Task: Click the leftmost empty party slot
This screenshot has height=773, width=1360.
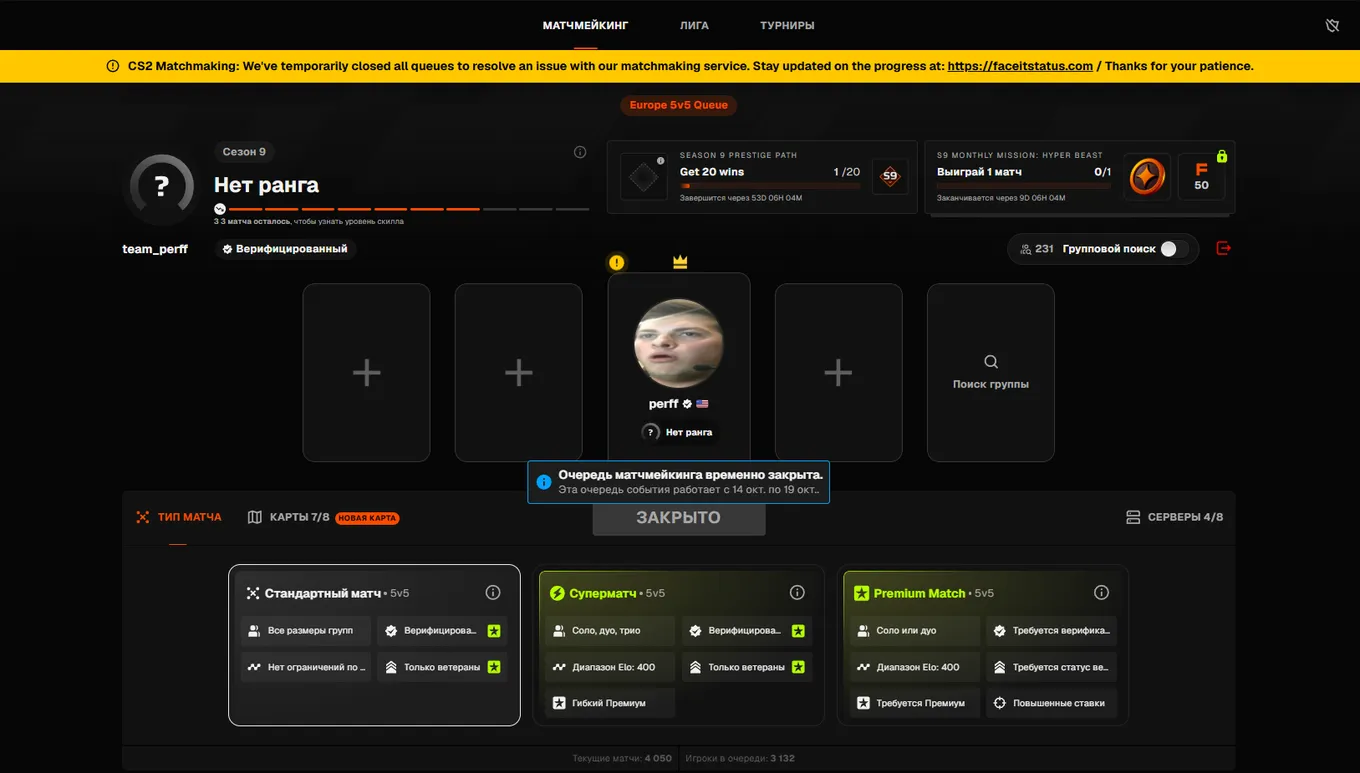Action: coord(367,373)
